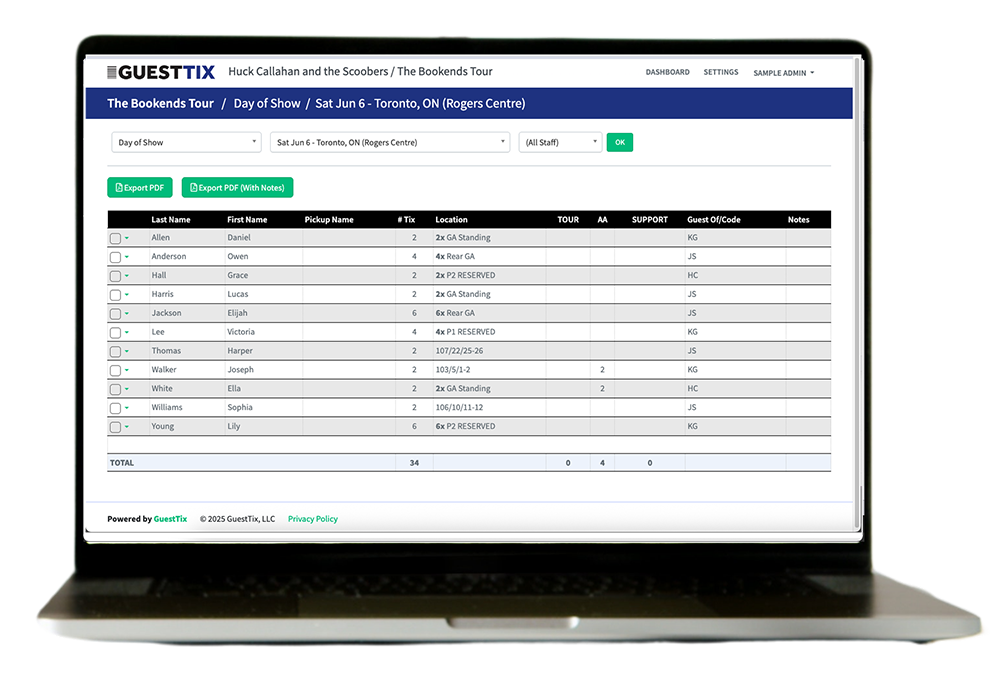
Task: Open the Privacy Policy link
Action: (313, 519)
